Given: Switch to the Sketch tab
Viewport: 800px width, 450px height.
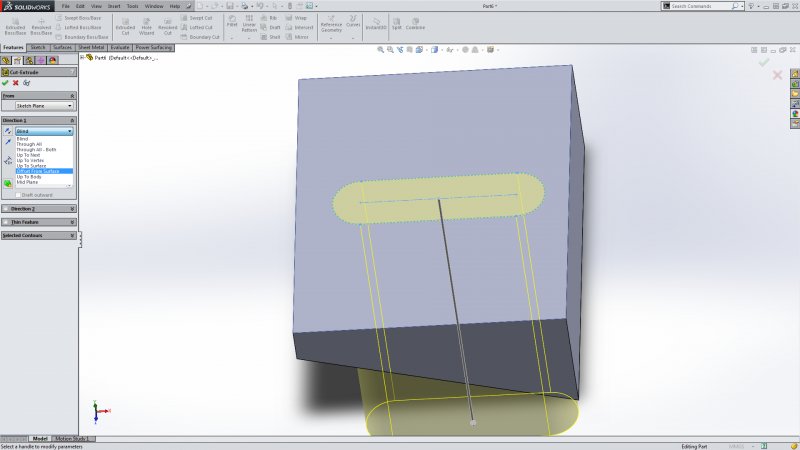Looking at the screenshot, I should point(38,47).
